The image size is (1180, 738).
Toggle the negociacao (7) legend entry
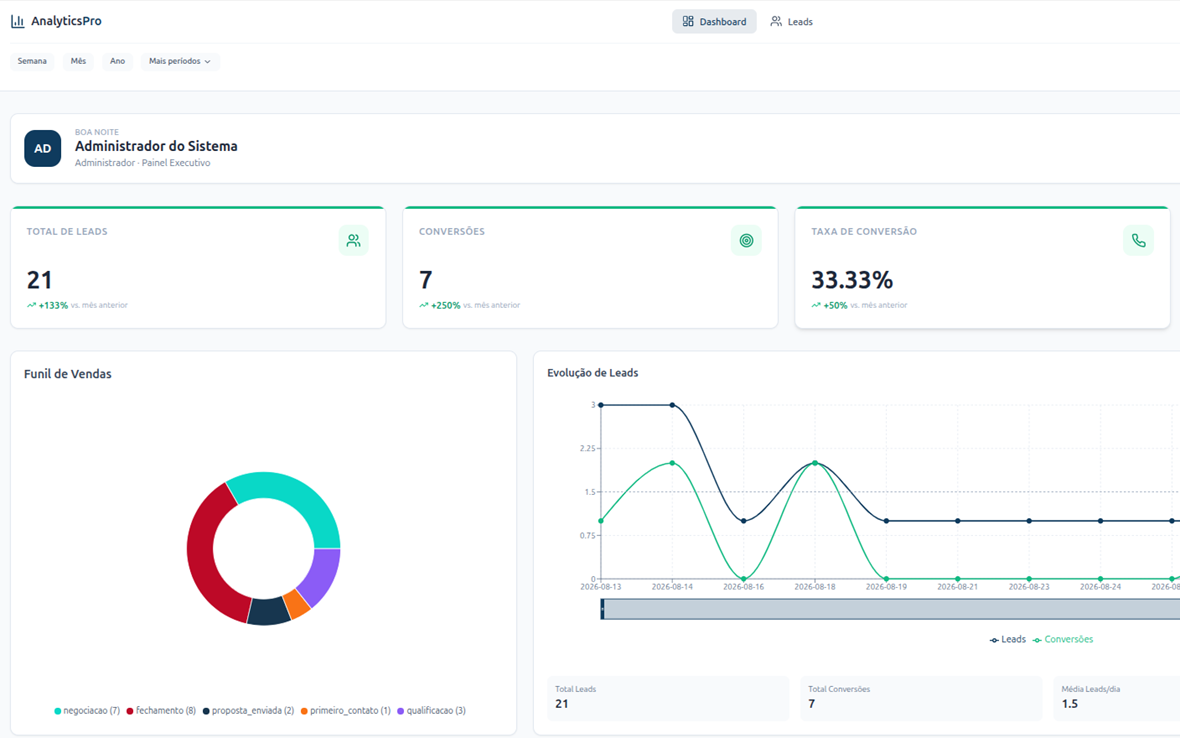click(x=87, y=711)
